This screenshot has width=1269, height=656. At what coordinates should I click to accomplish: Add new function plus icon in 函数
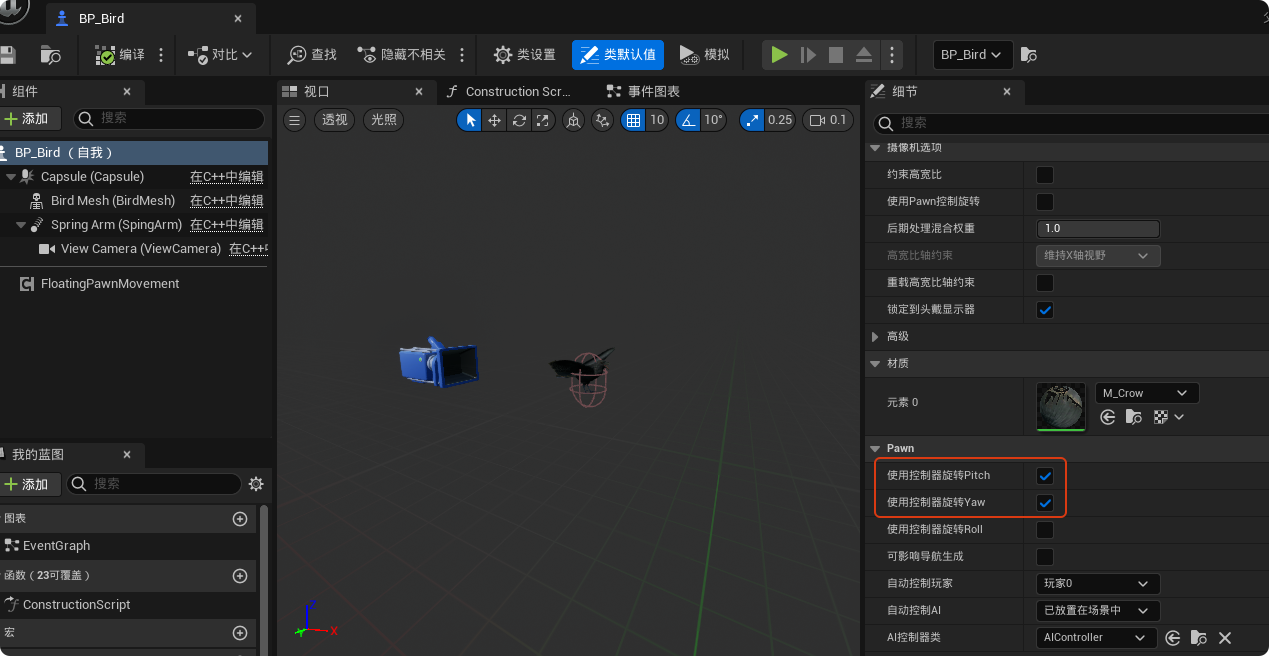[240, 576]
